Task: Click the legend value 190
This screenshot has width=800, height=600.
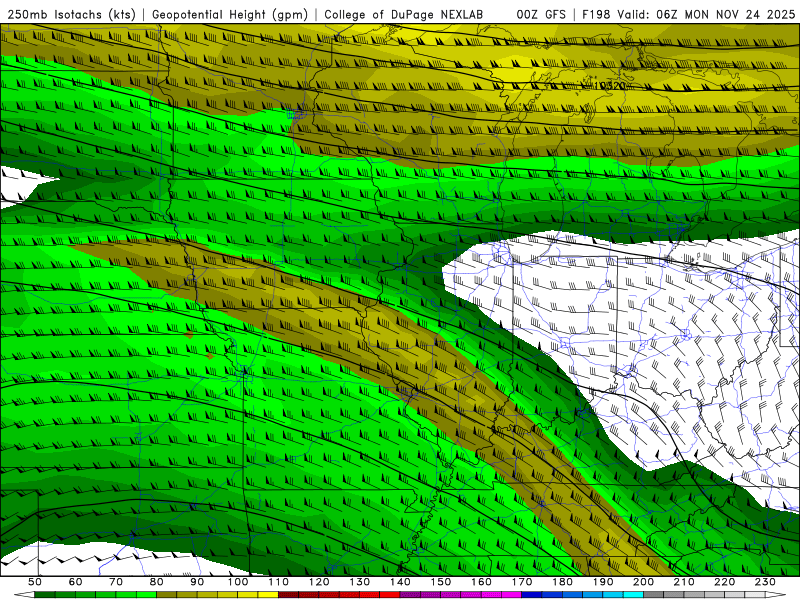Action: tap(603, 582)
